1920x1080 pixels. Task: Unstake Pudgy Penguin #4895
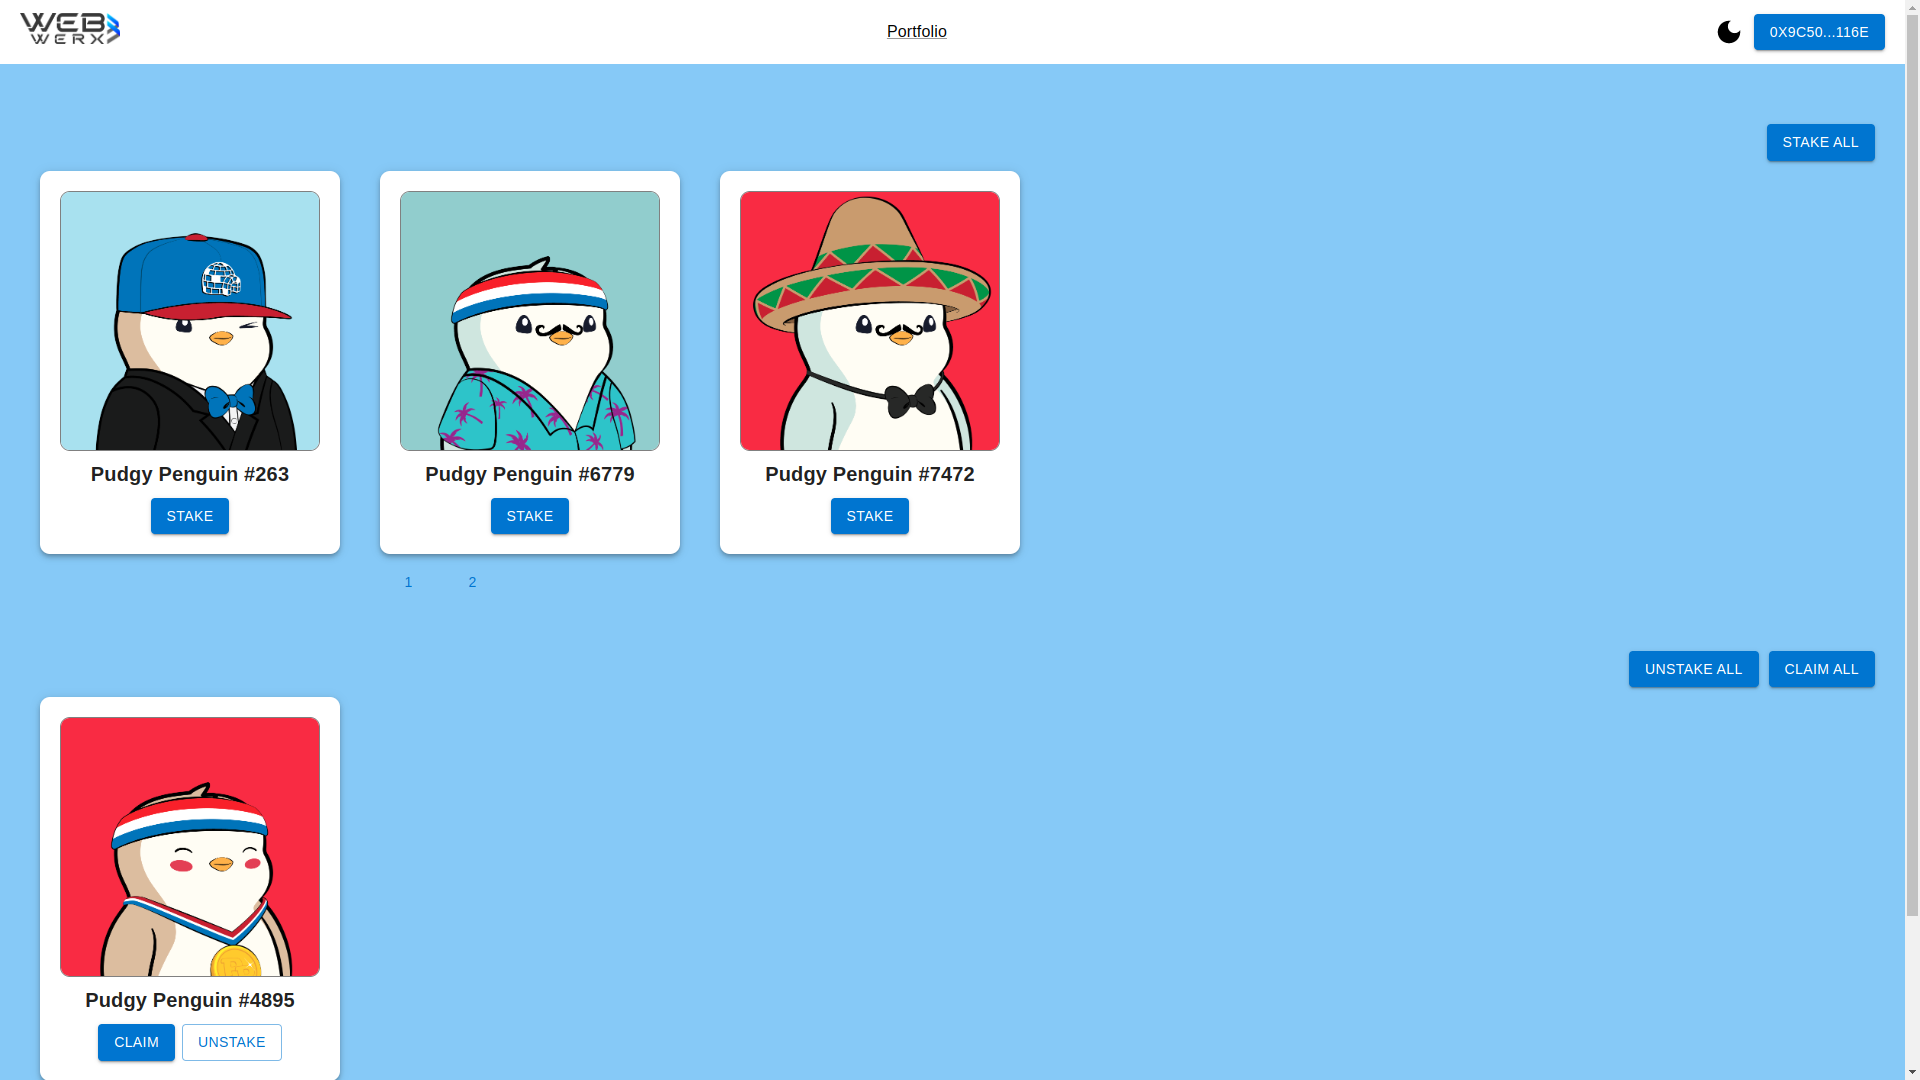click(231, 1042)
